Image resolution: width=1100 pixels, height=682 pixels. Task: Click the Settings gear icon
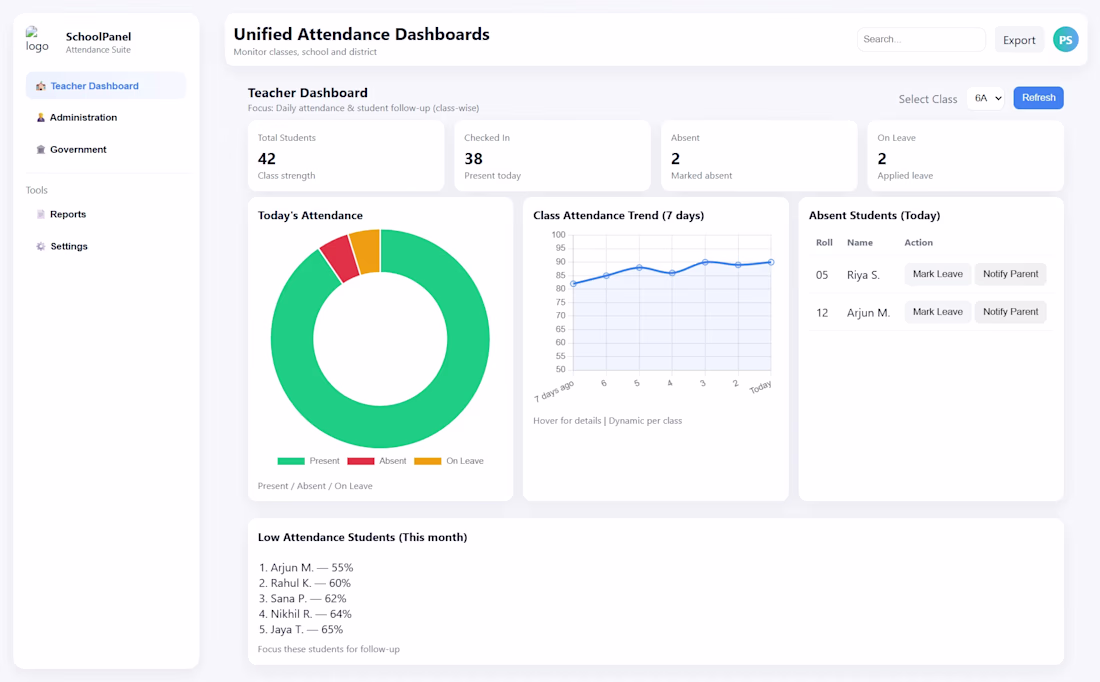[x=41, y=246]
